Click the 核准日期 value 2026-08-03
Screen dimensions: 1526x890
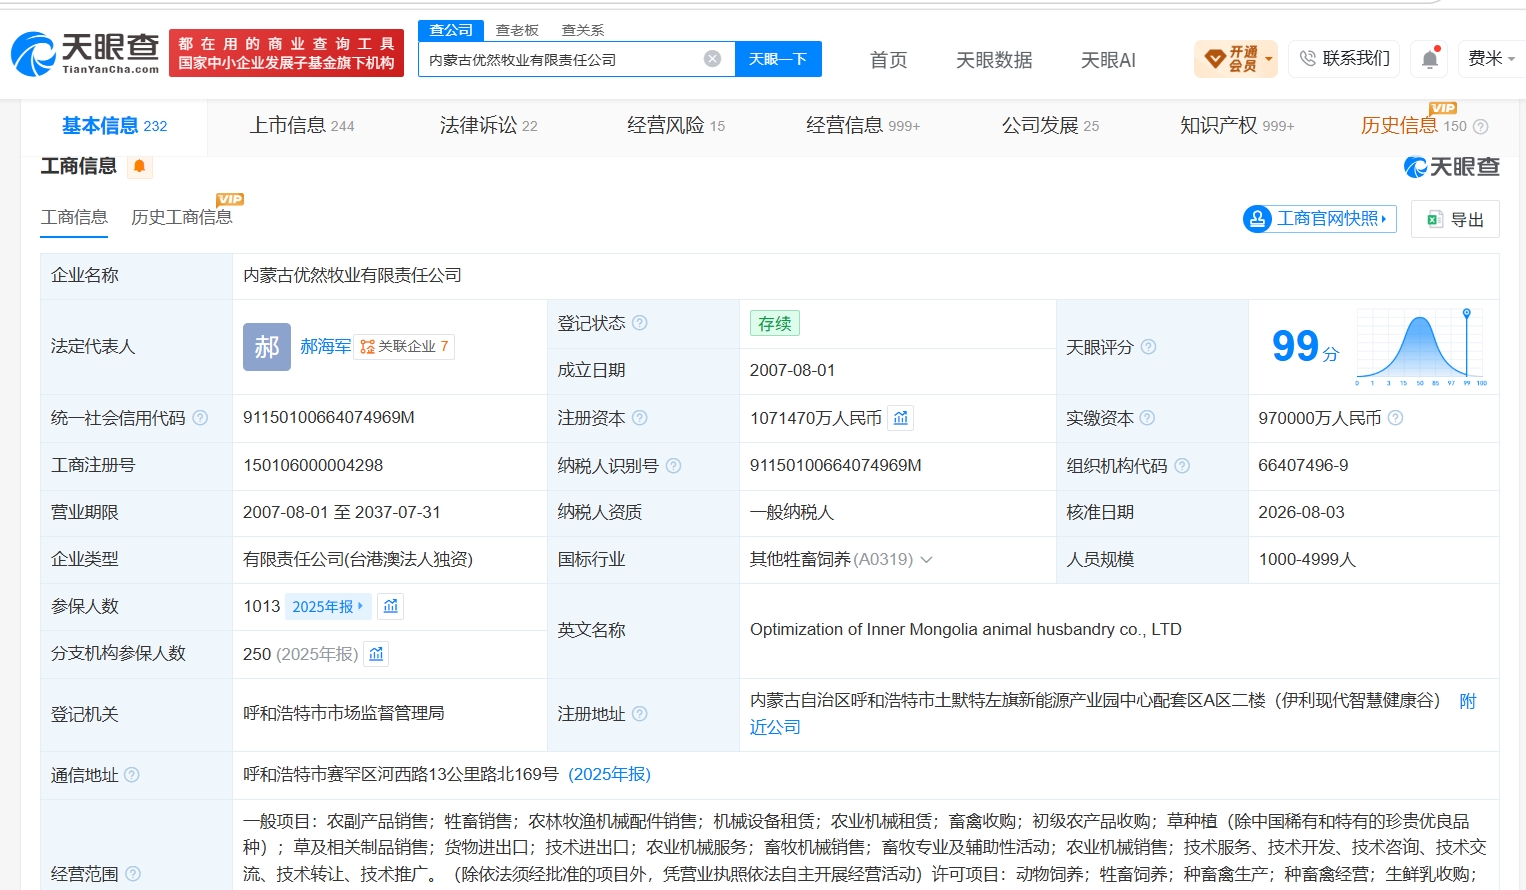pos(1301,513)
